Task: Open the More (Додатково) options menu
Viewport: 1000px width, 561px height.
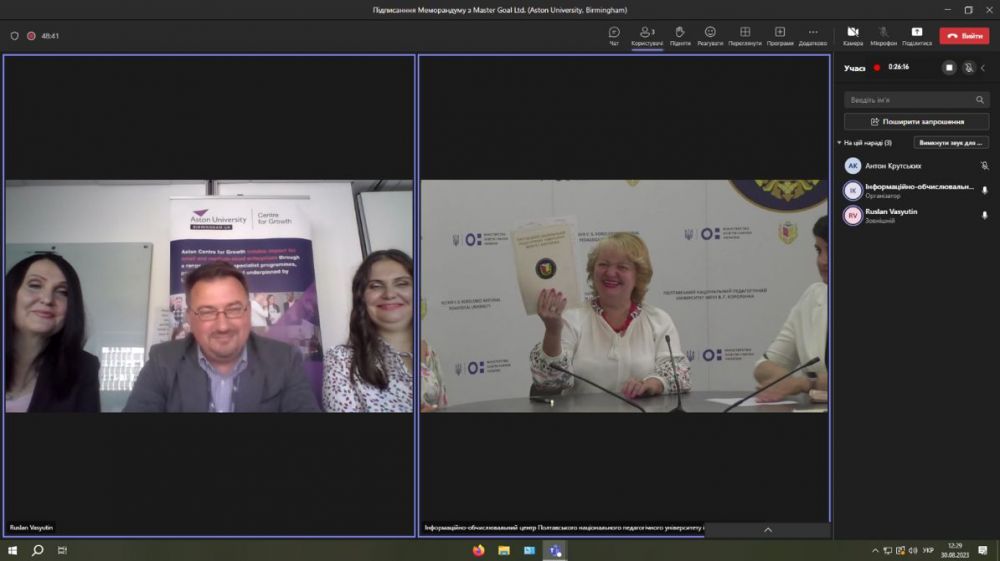Action: point(813,35)
